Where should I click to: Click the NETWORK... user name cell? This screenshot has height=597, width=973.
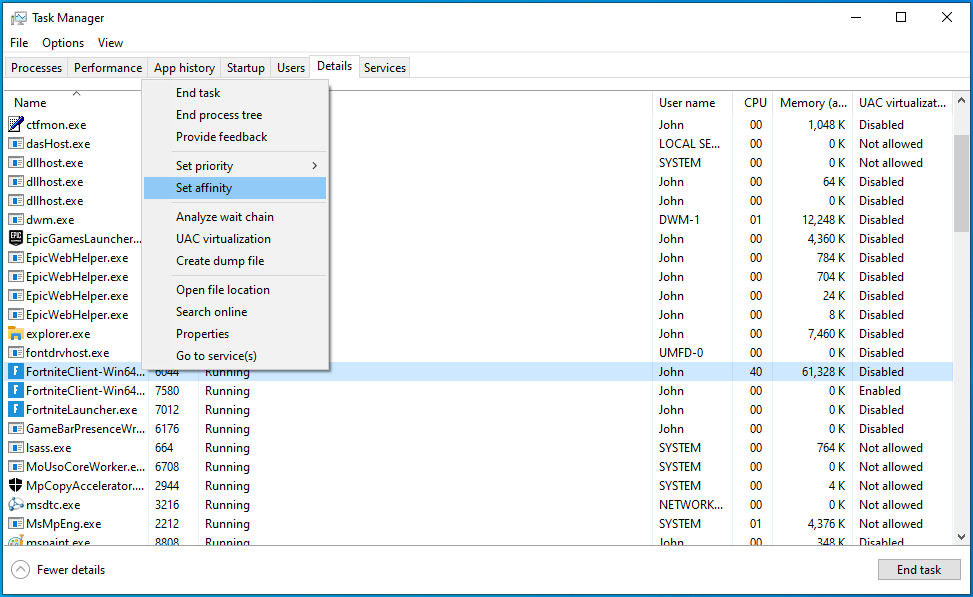point(691,505)
